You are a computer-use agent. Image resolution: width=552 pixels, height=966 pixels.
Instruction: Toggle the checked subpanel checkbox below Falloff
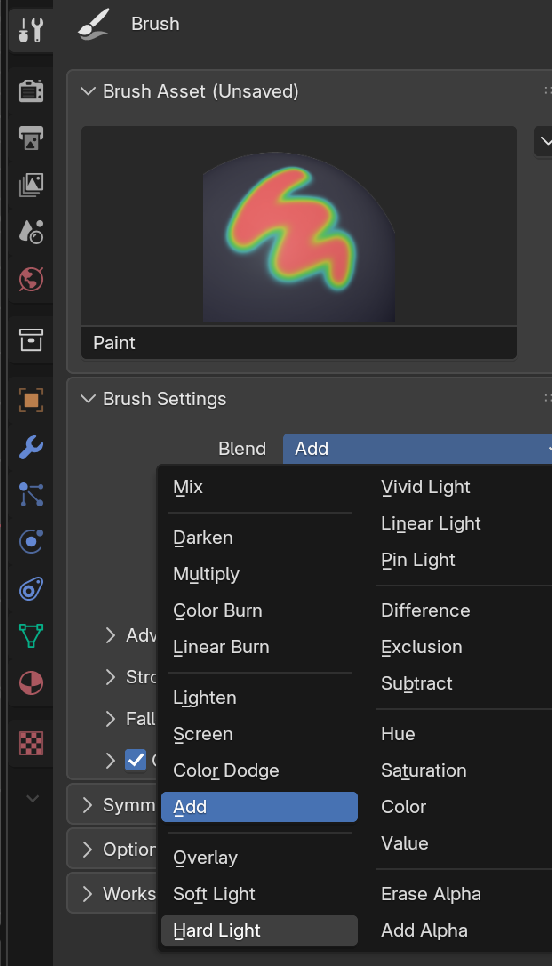click(135, 760)
